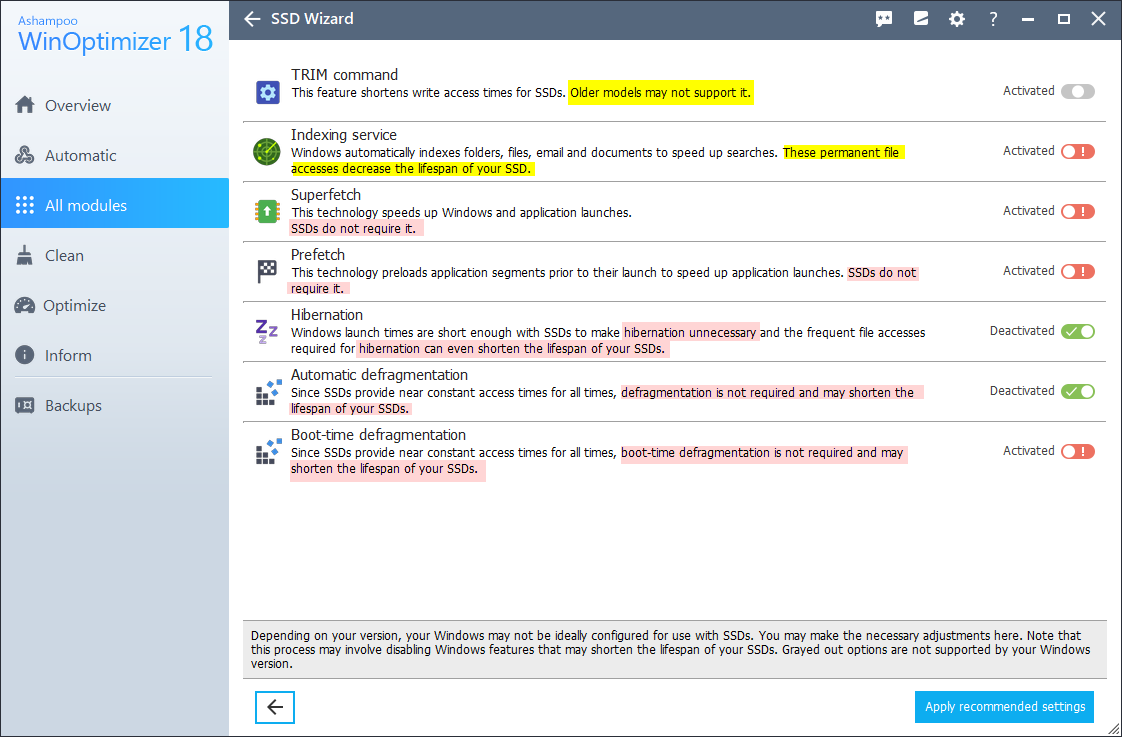The width and height of the screenshot is (1122, 737).
Task: Click the Optimize speedometer icon
Action: (24, 306)
